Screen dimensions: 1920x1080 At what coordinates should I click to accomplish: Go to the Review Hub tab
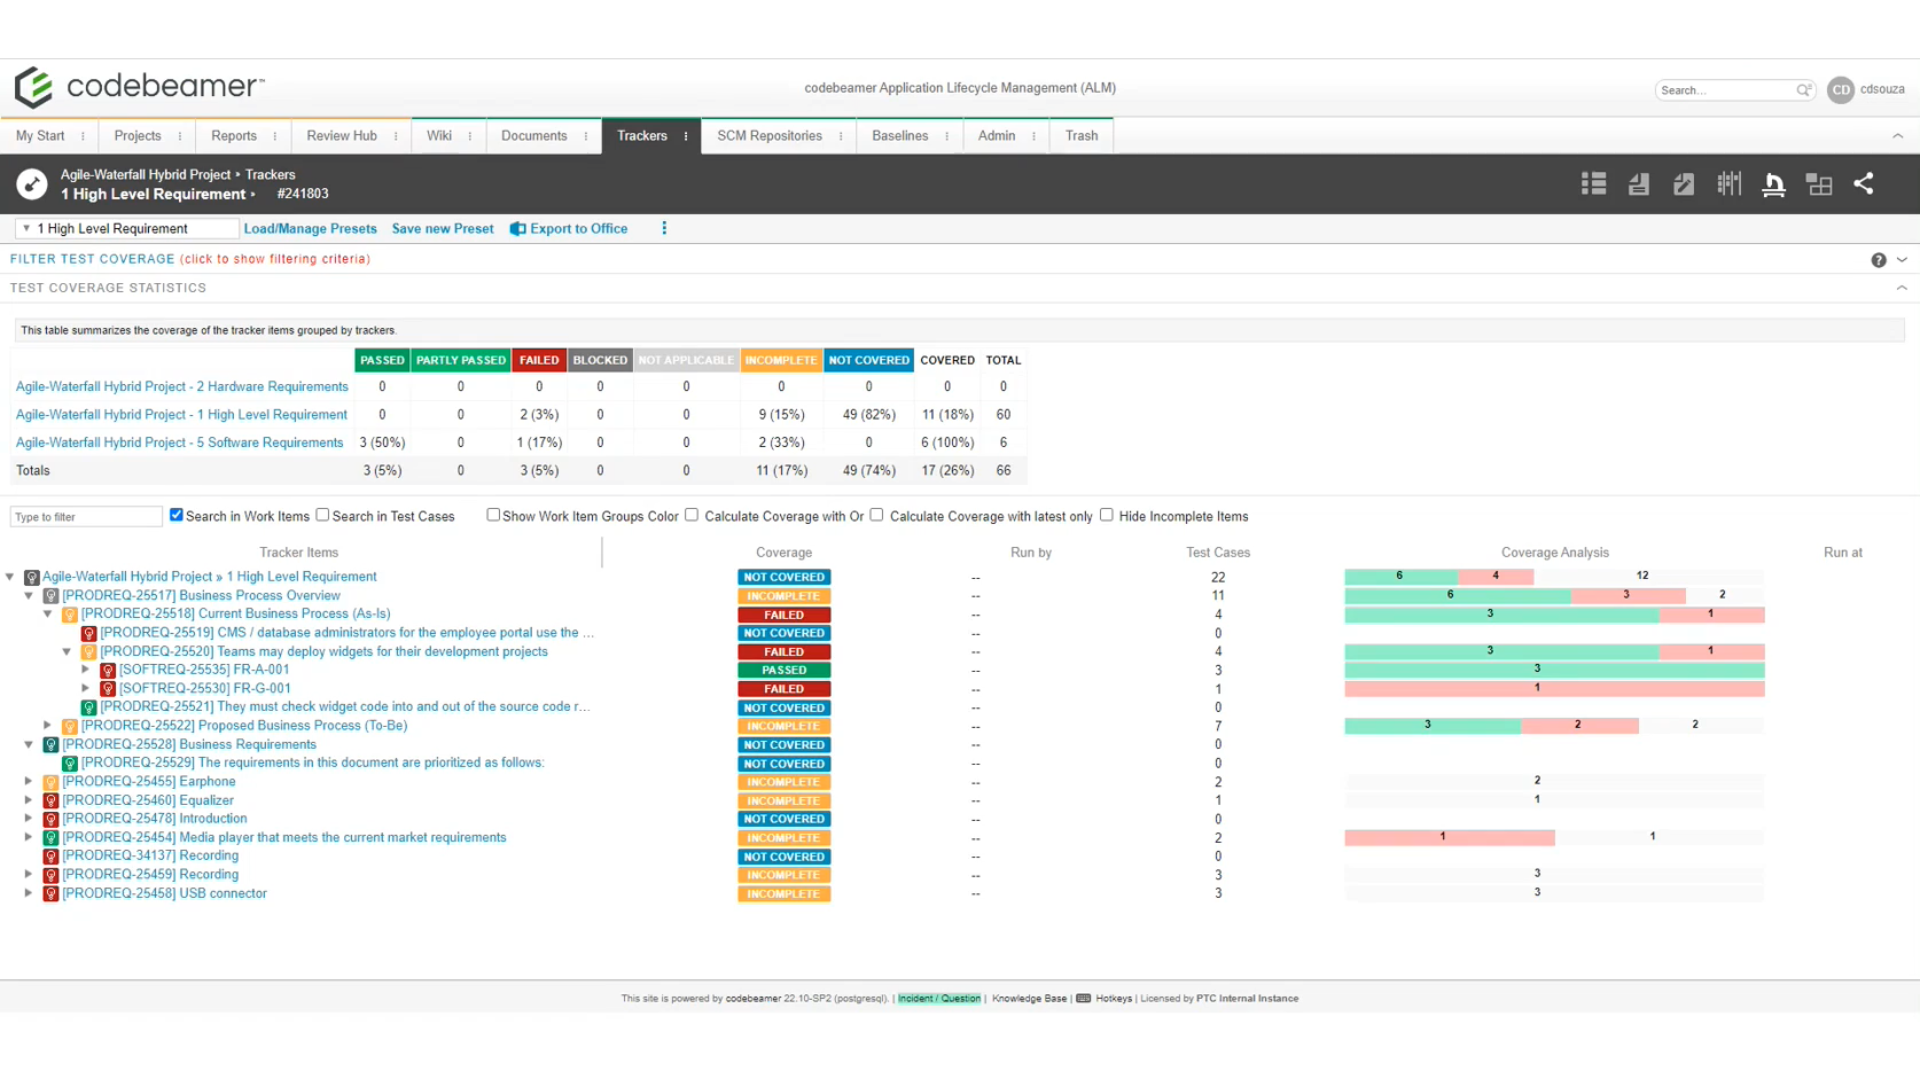point(342,136)
